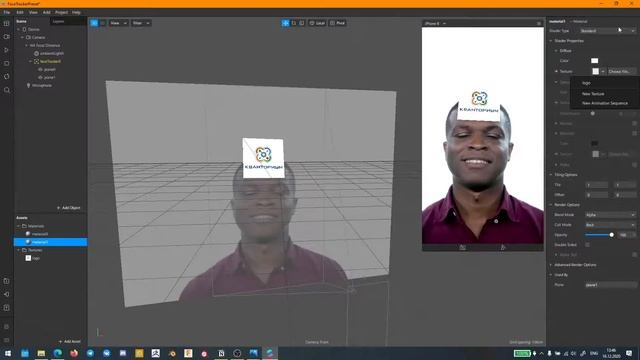
Task: Open the Shader Type dropdown
Action: pyautogui.click(x=607, y=31)
